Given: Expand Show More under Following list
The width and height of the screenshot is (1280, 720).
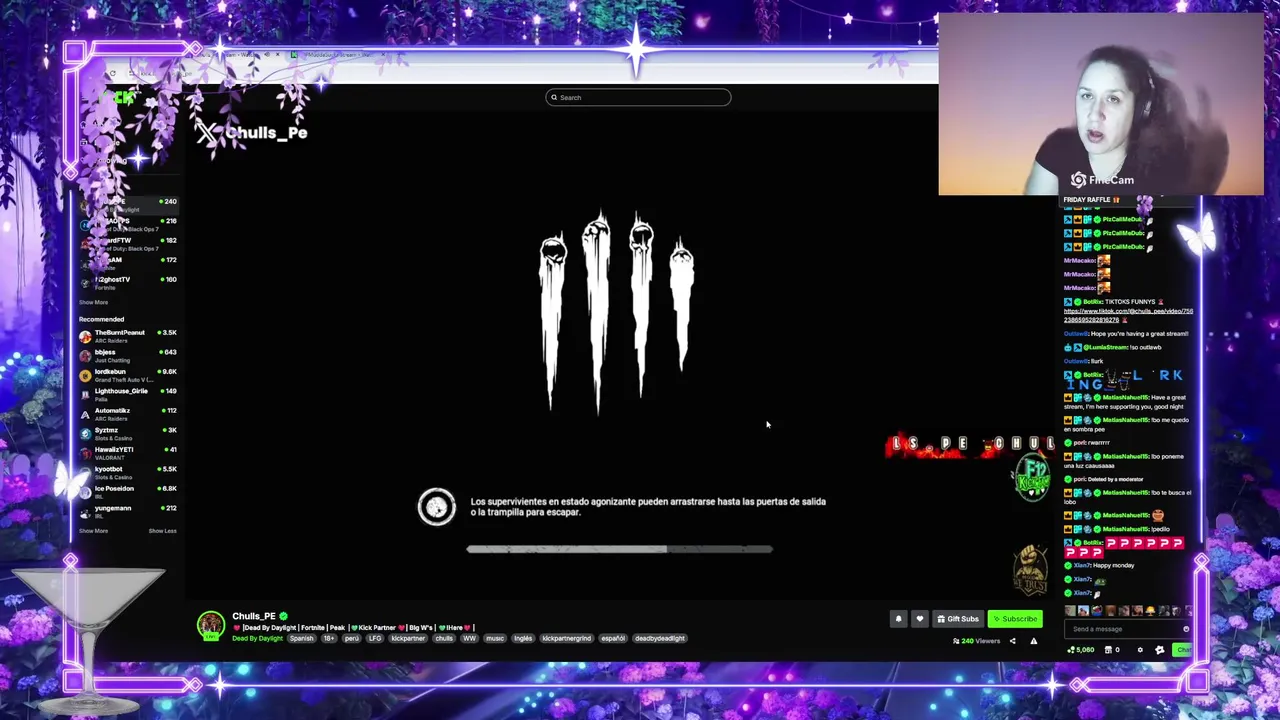Looking at the screenshot, I should [93, 302].
